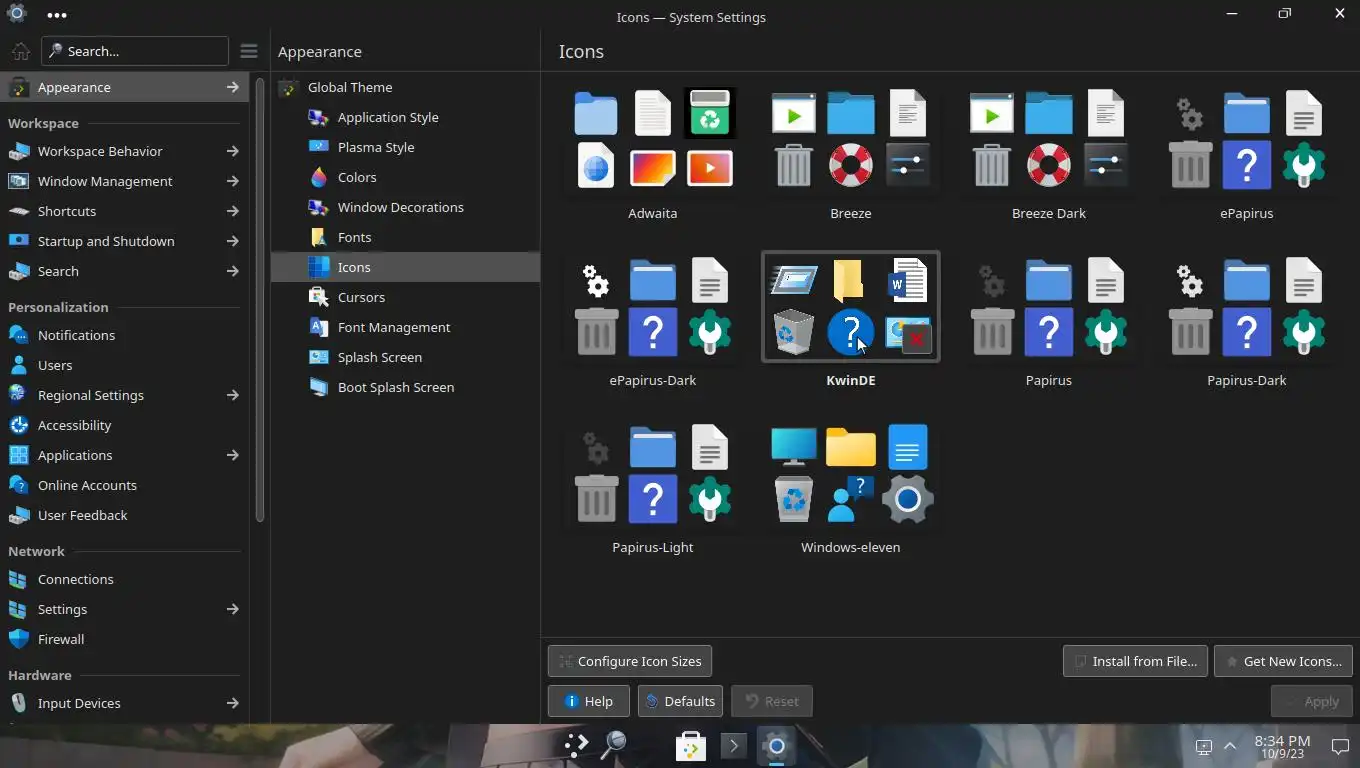The width and height of the screenshot is (1360, 768).
Task: Click the Configure Icon Sizes button
Action: pos(630,661)
